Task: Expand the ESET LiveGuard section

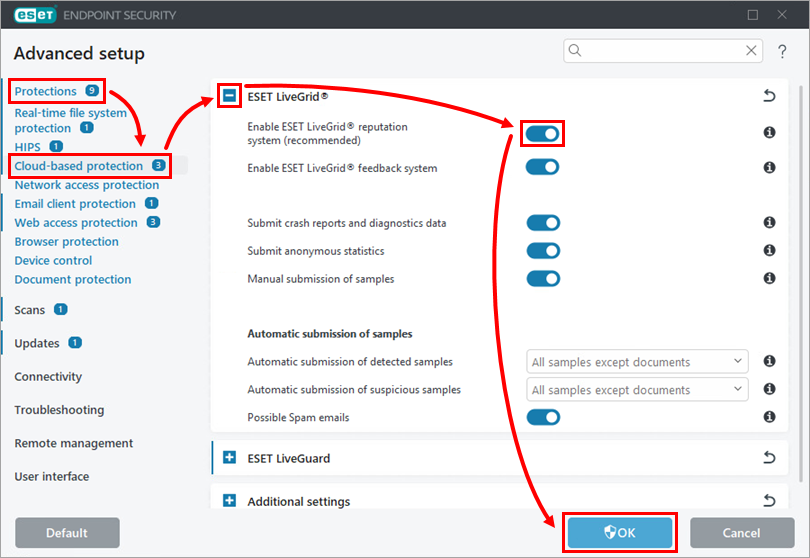Action: pos(229,457)
